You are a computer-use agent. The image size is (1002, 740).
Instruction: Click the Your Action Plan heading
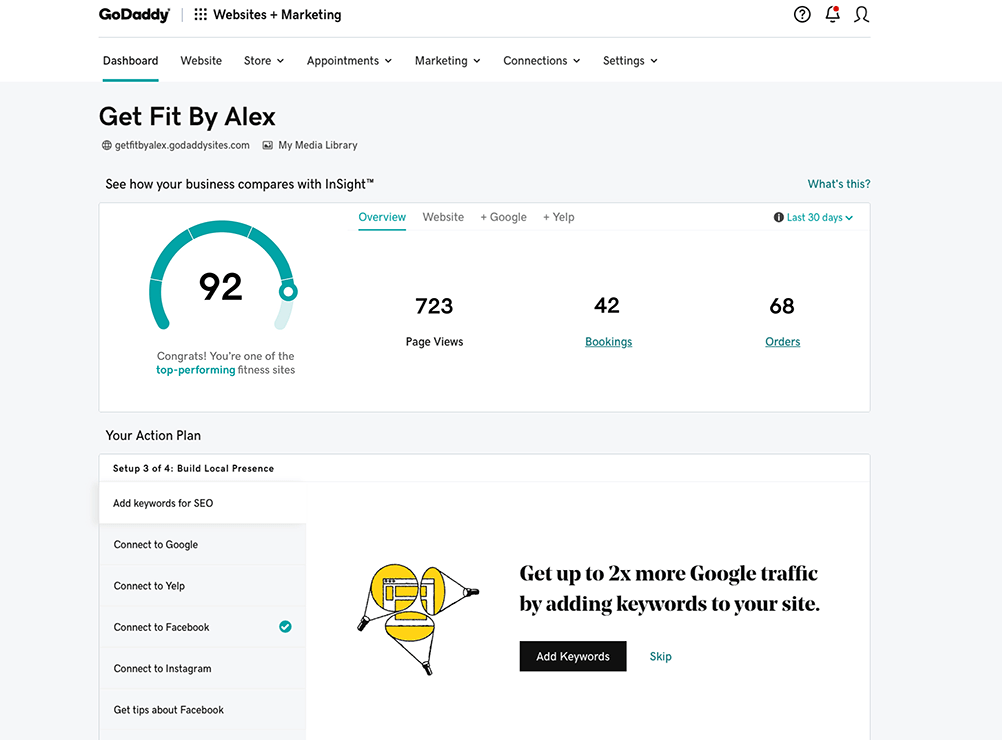[153, 435]
